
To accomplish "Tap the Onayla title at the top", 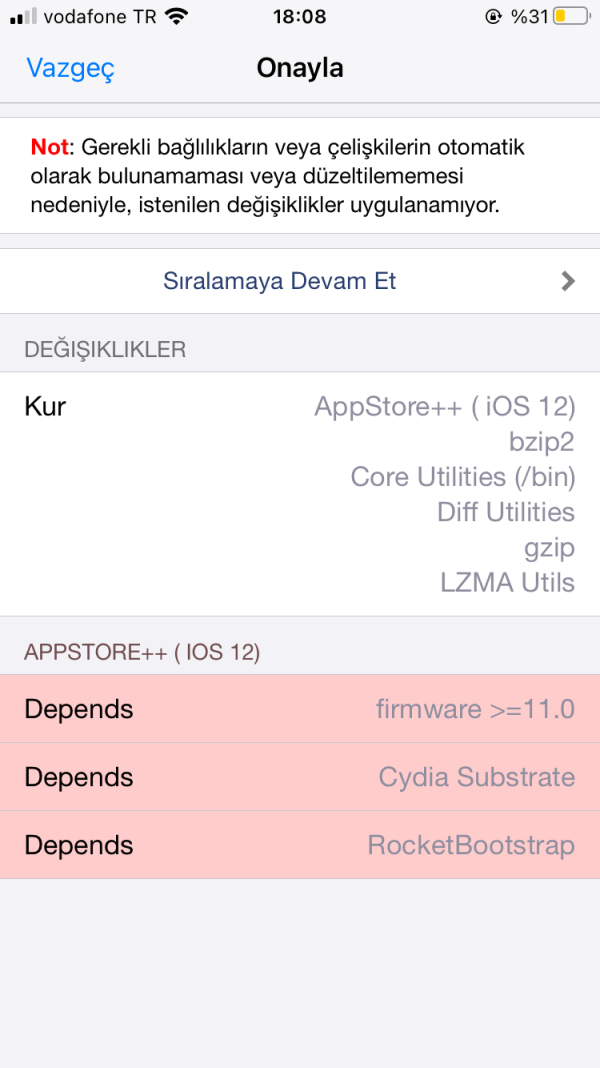I will [300, 68].
